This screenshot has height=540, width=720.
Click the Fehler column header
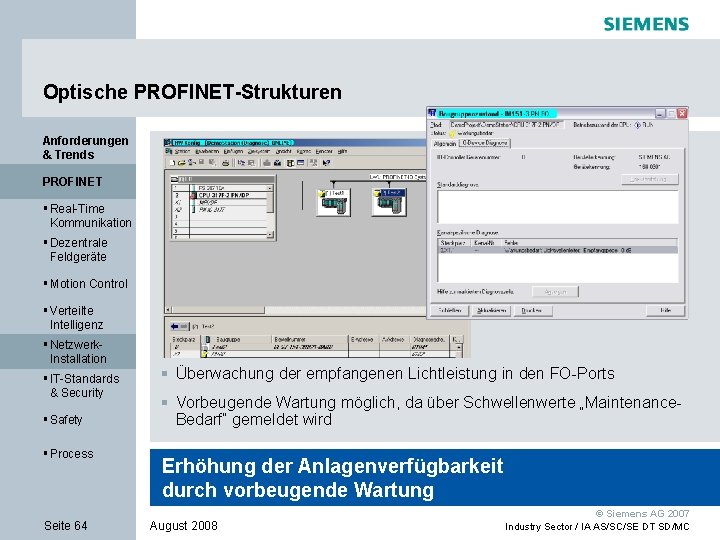coord(590,242)
